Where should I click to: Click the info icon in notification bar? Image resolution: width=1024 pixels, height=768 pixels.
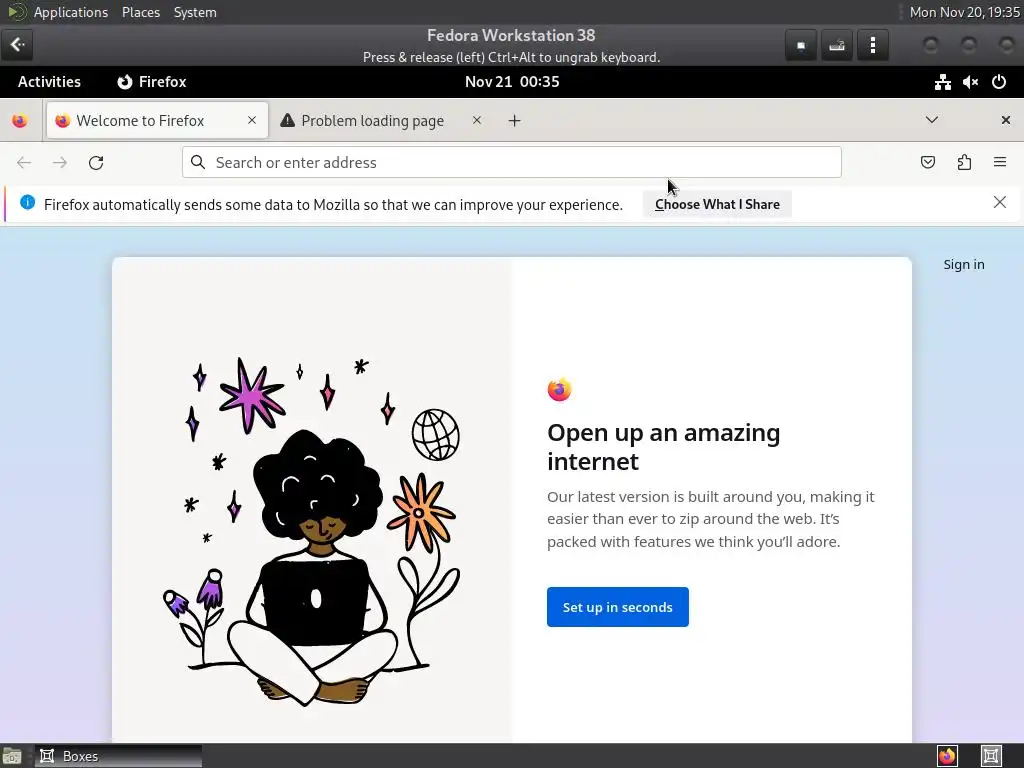27,202
